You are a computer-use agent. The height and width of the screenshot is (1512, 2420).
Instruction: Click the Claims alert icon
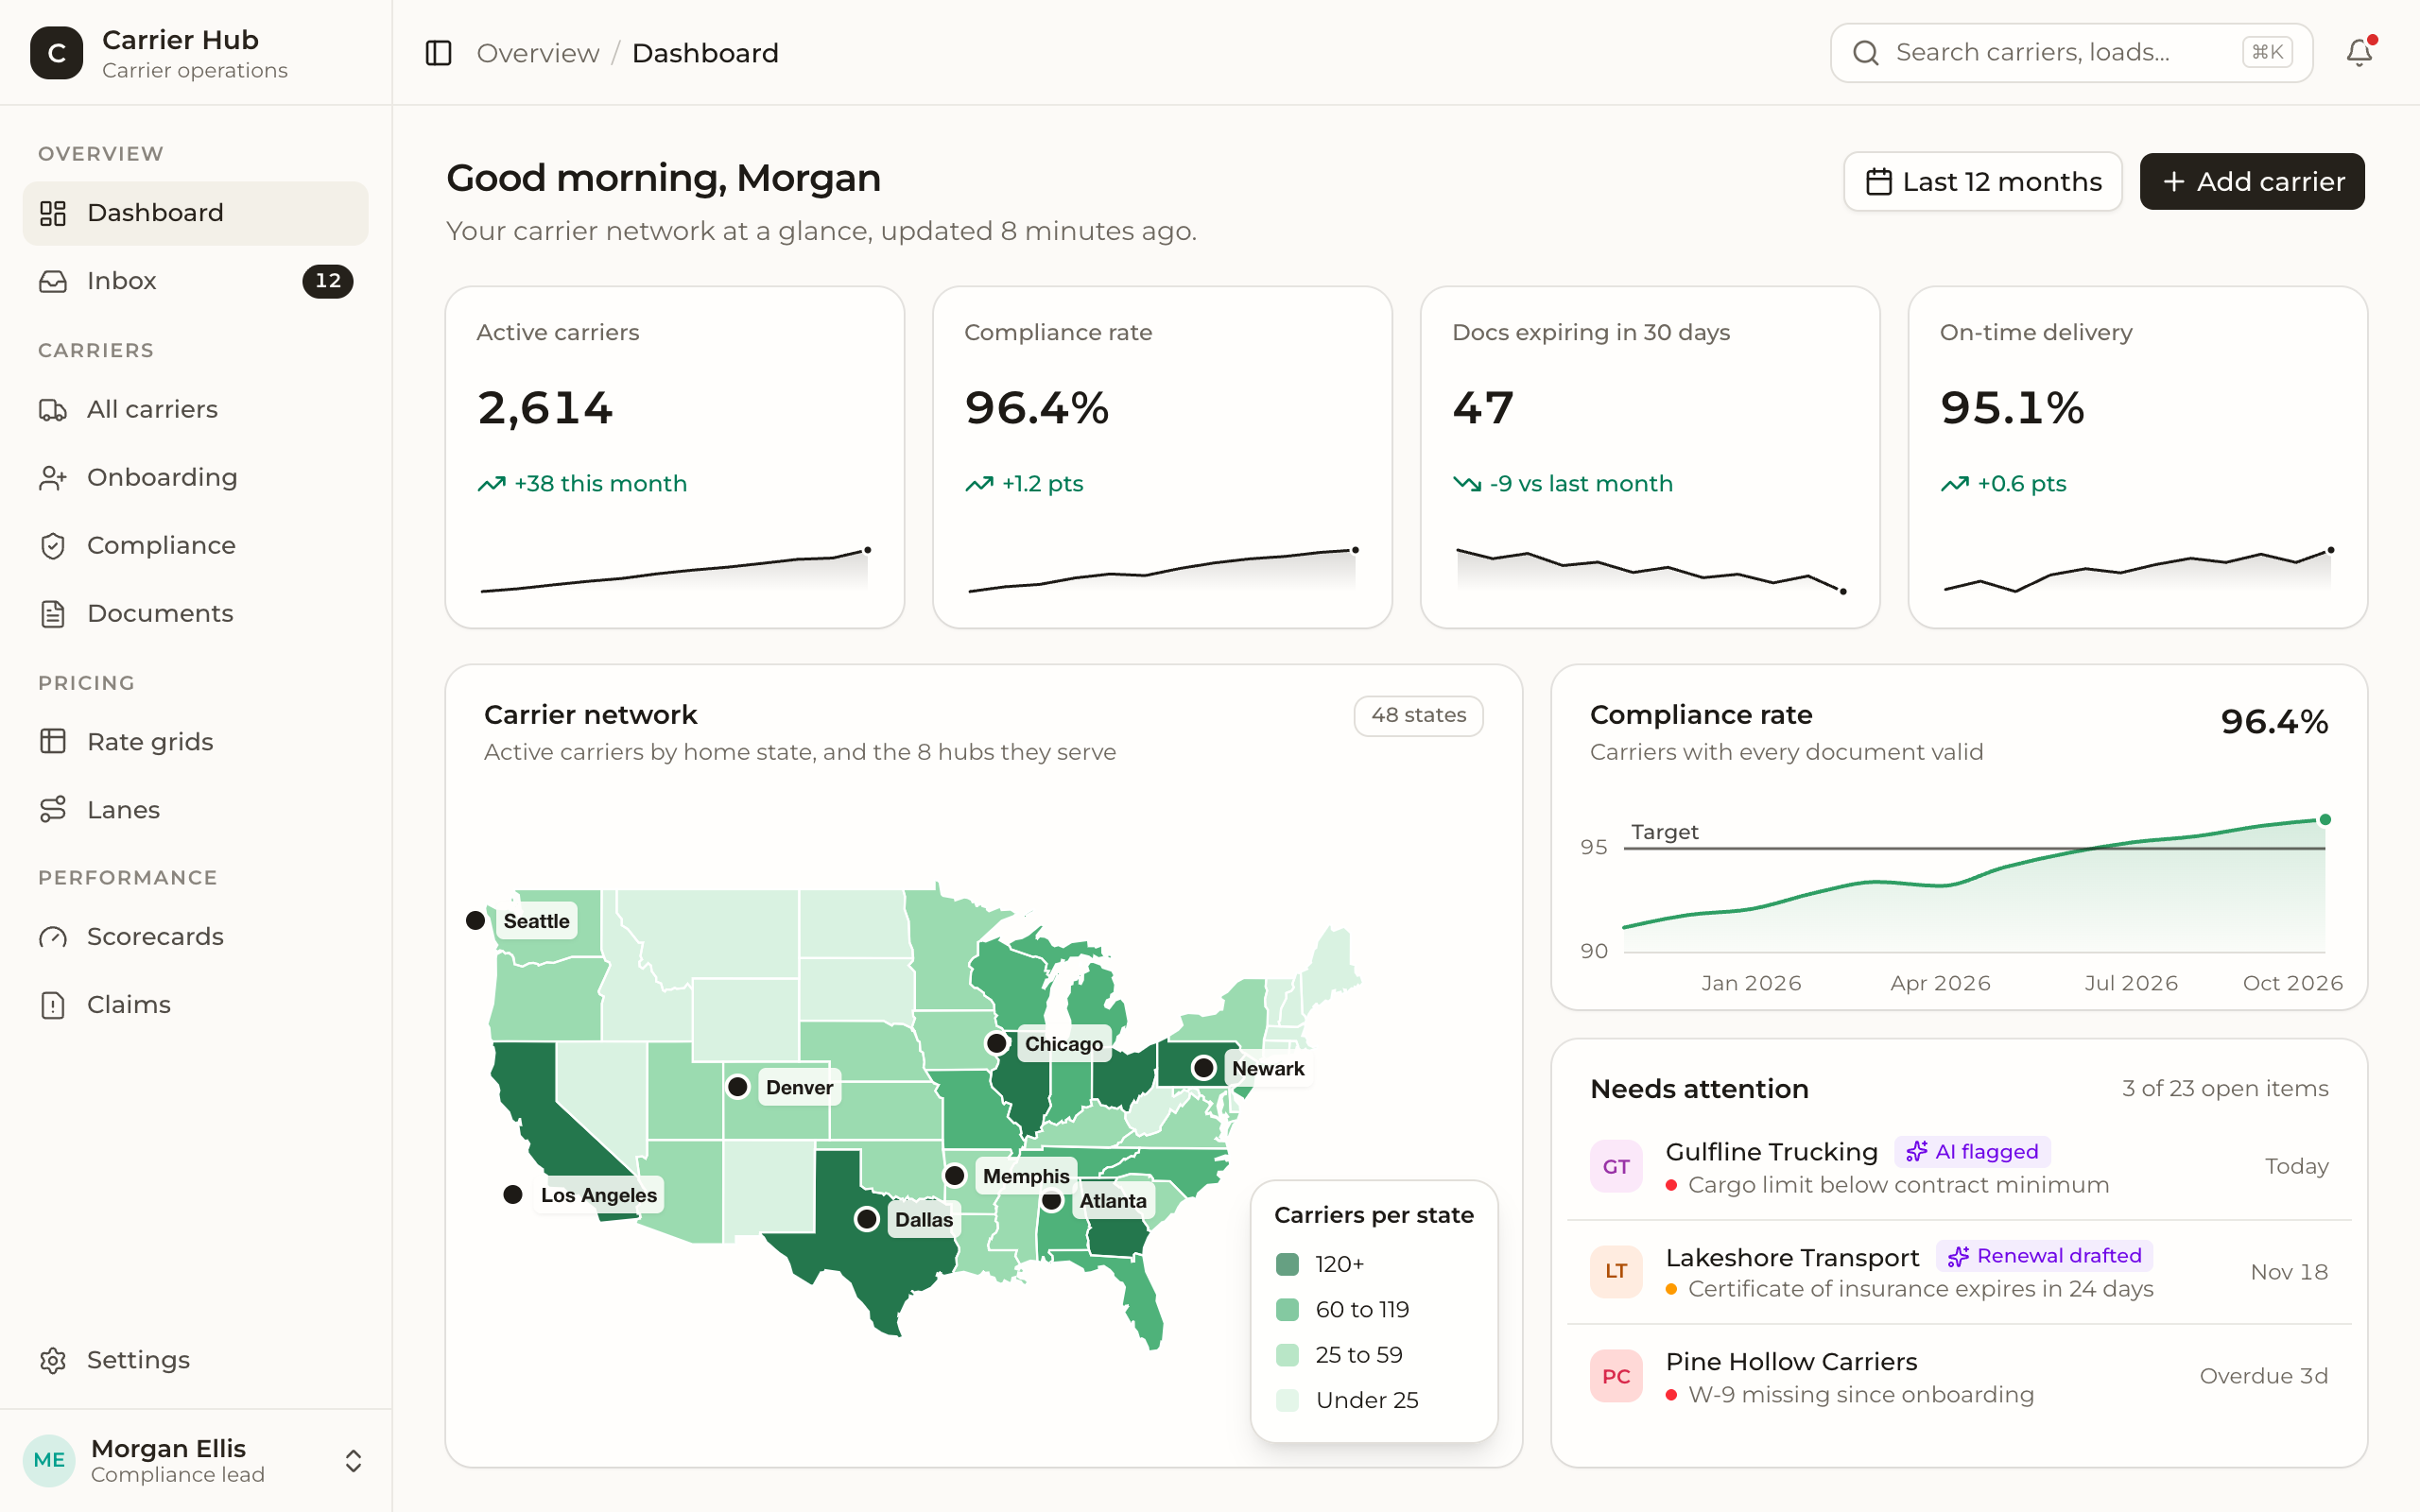(53, 1005)
